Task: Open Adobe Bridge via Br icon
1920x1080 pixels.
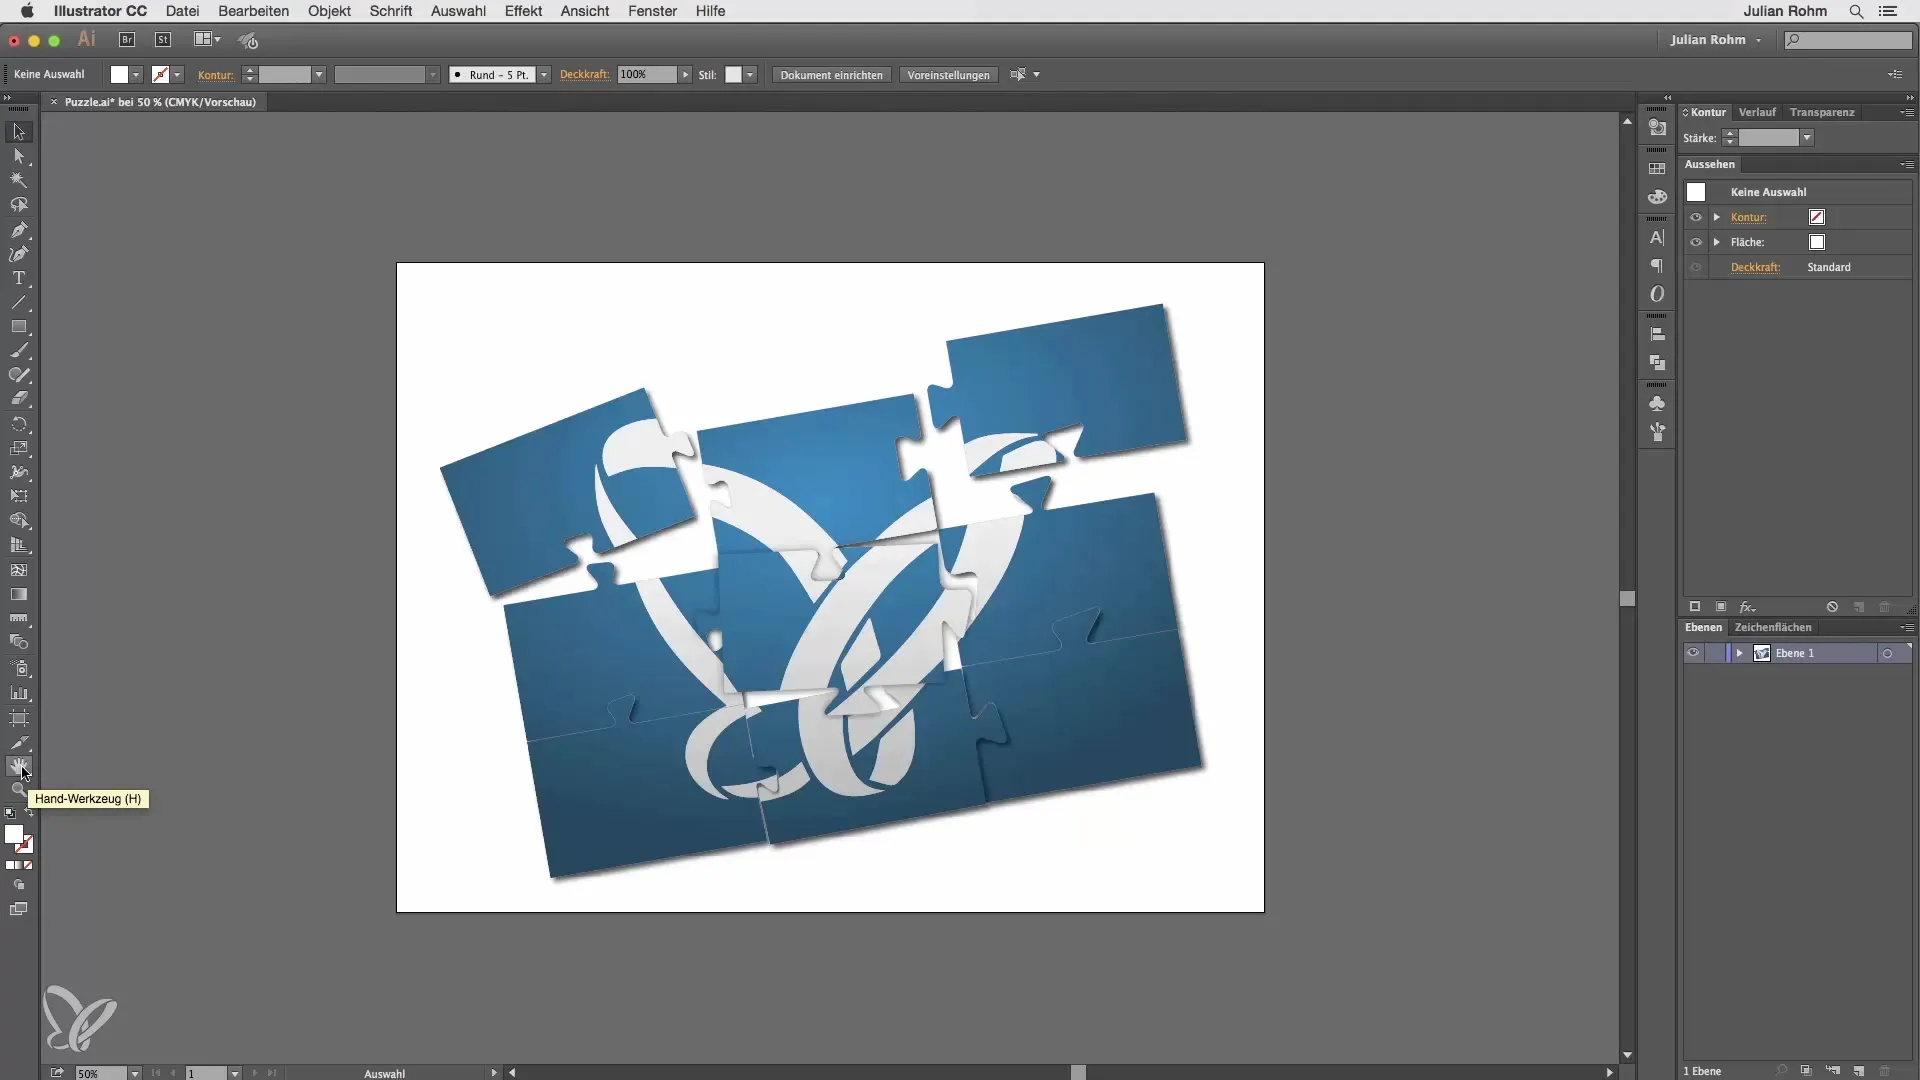Action: [x=127, y=40]
